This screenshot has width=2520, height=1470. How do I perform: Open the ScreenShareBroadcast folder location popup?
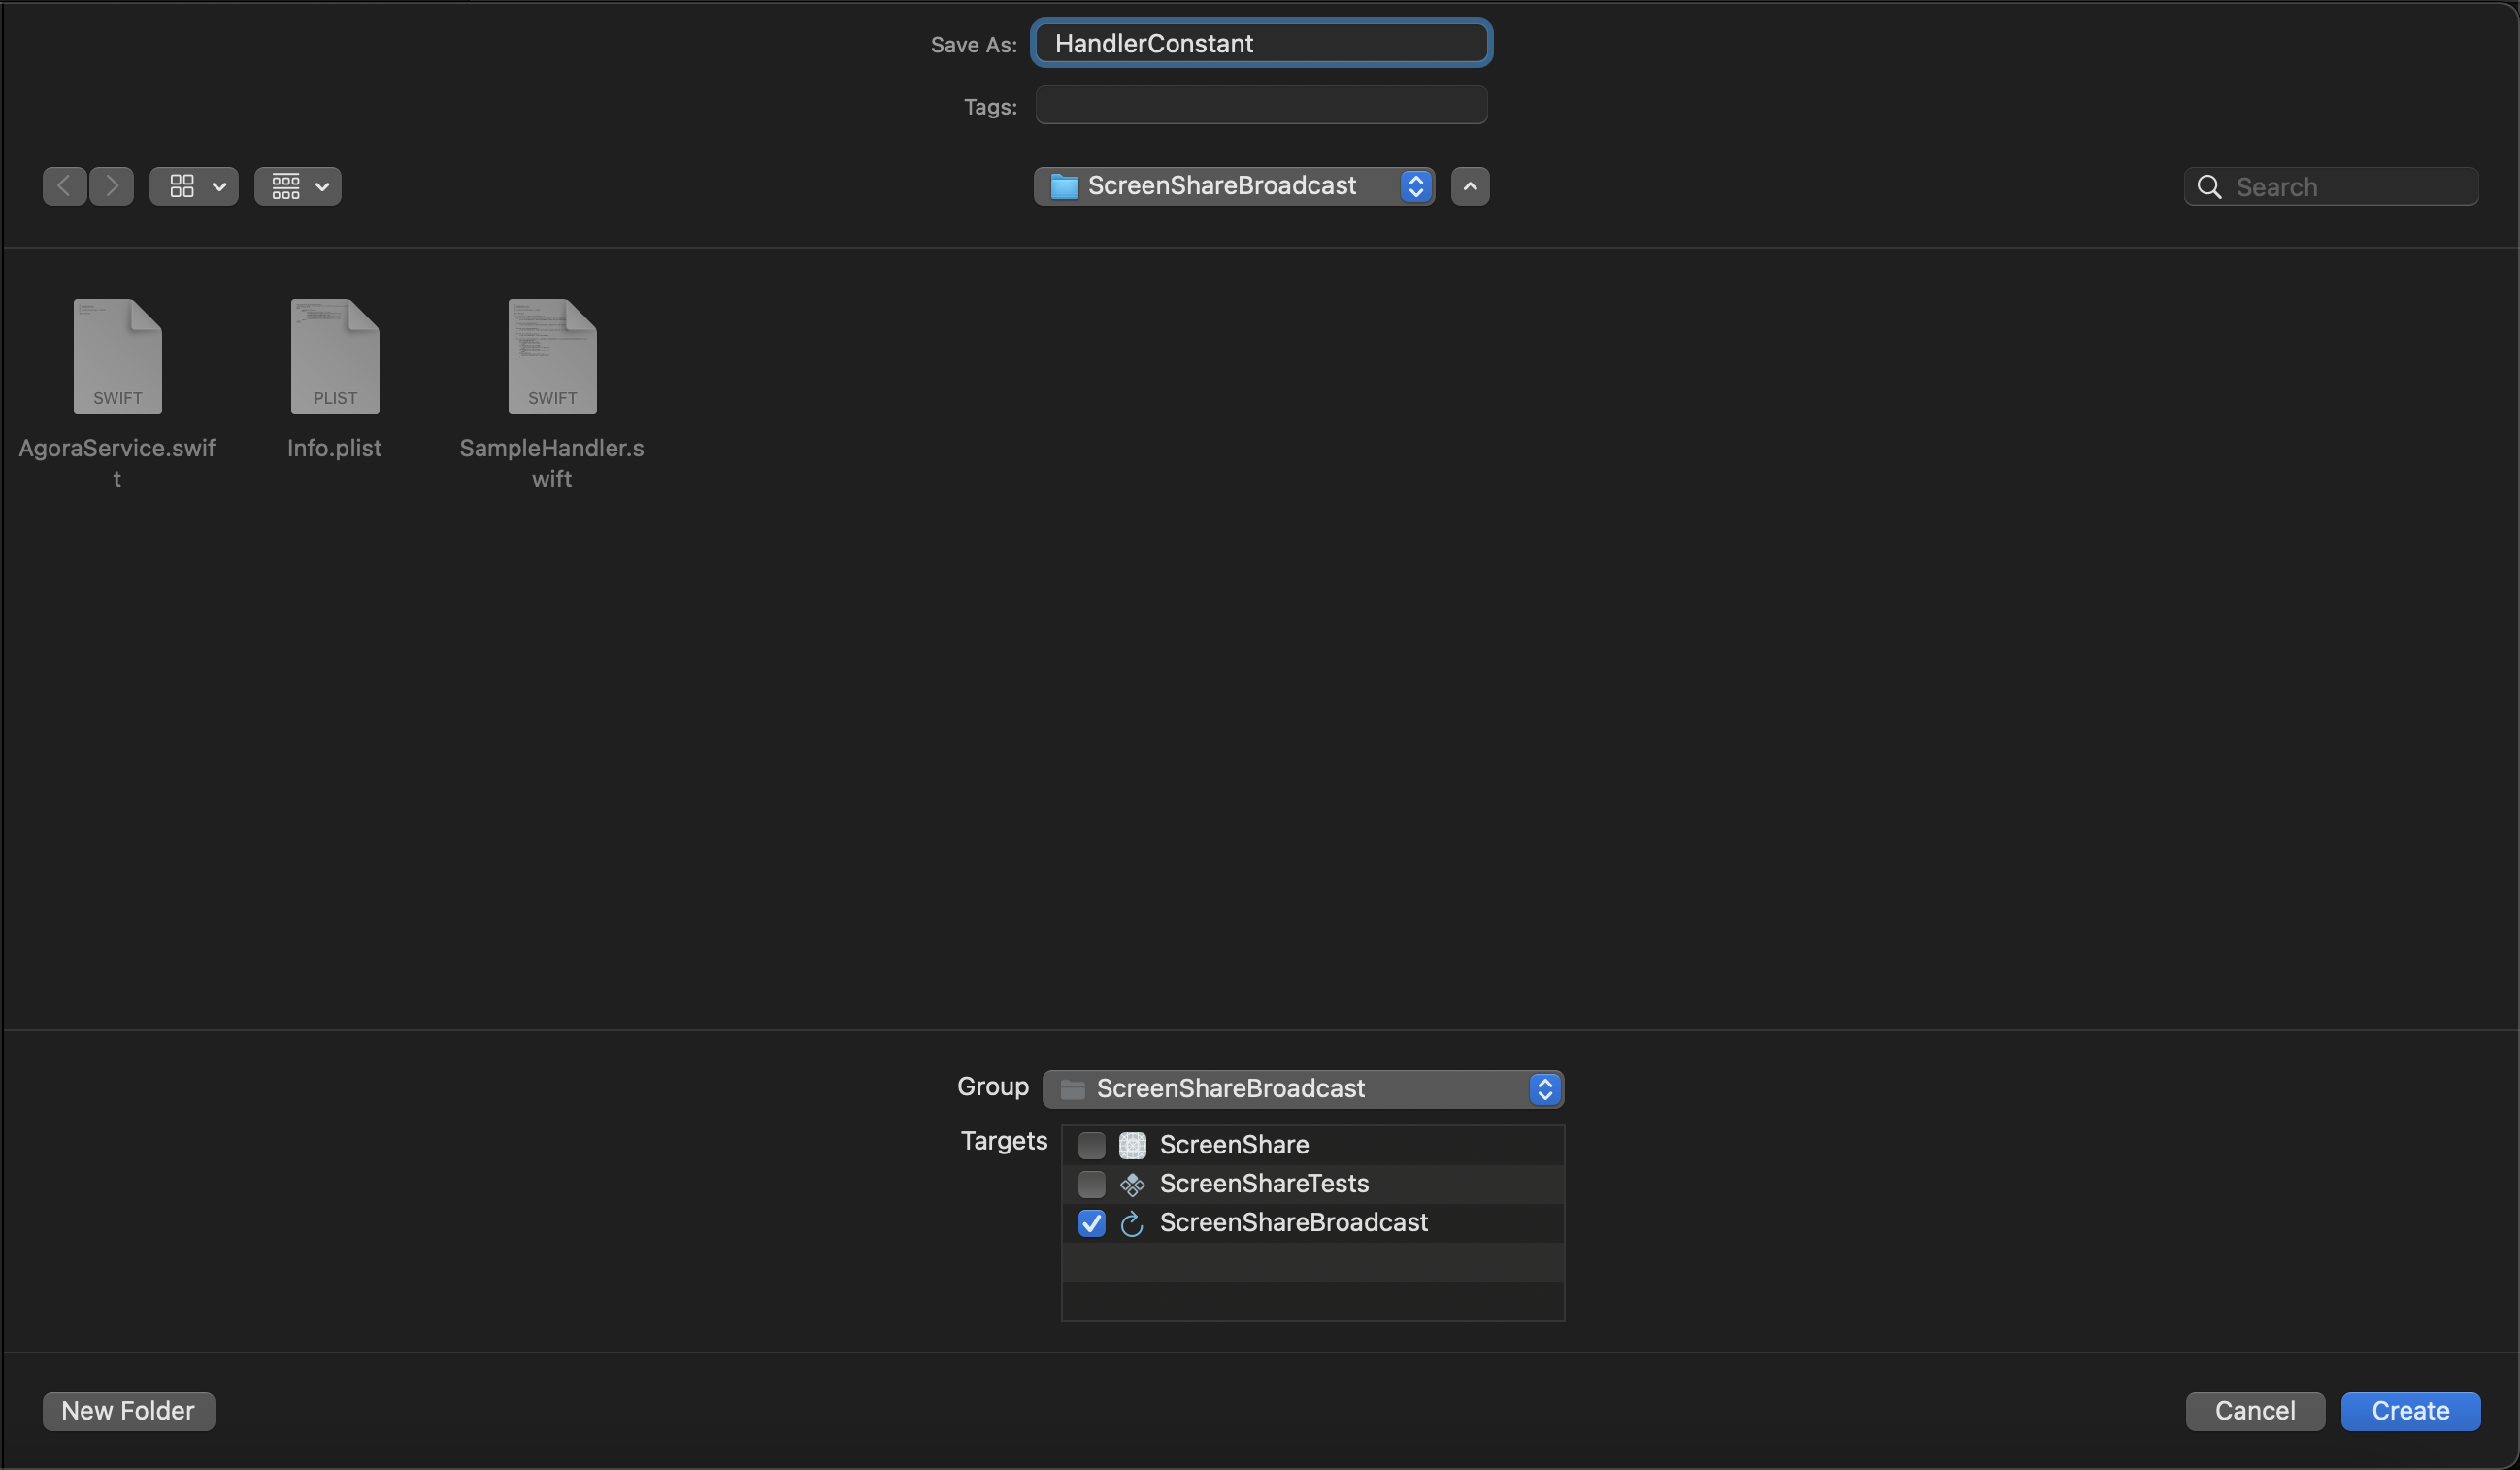(1234, 186)
